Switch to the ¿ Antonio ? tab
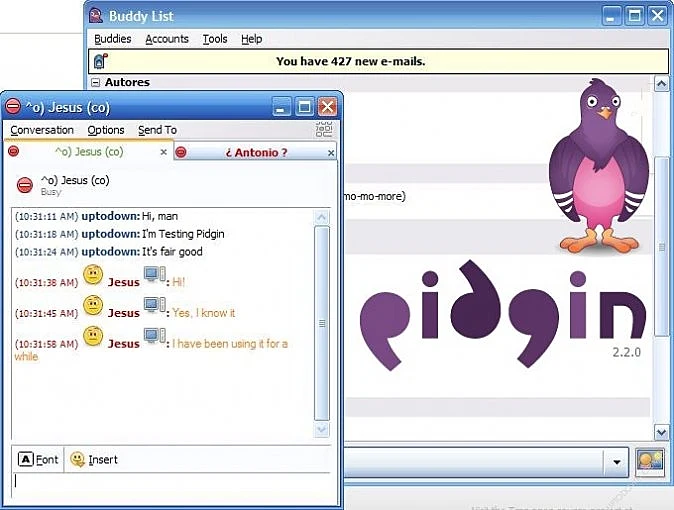 click(x=255, y=152)
